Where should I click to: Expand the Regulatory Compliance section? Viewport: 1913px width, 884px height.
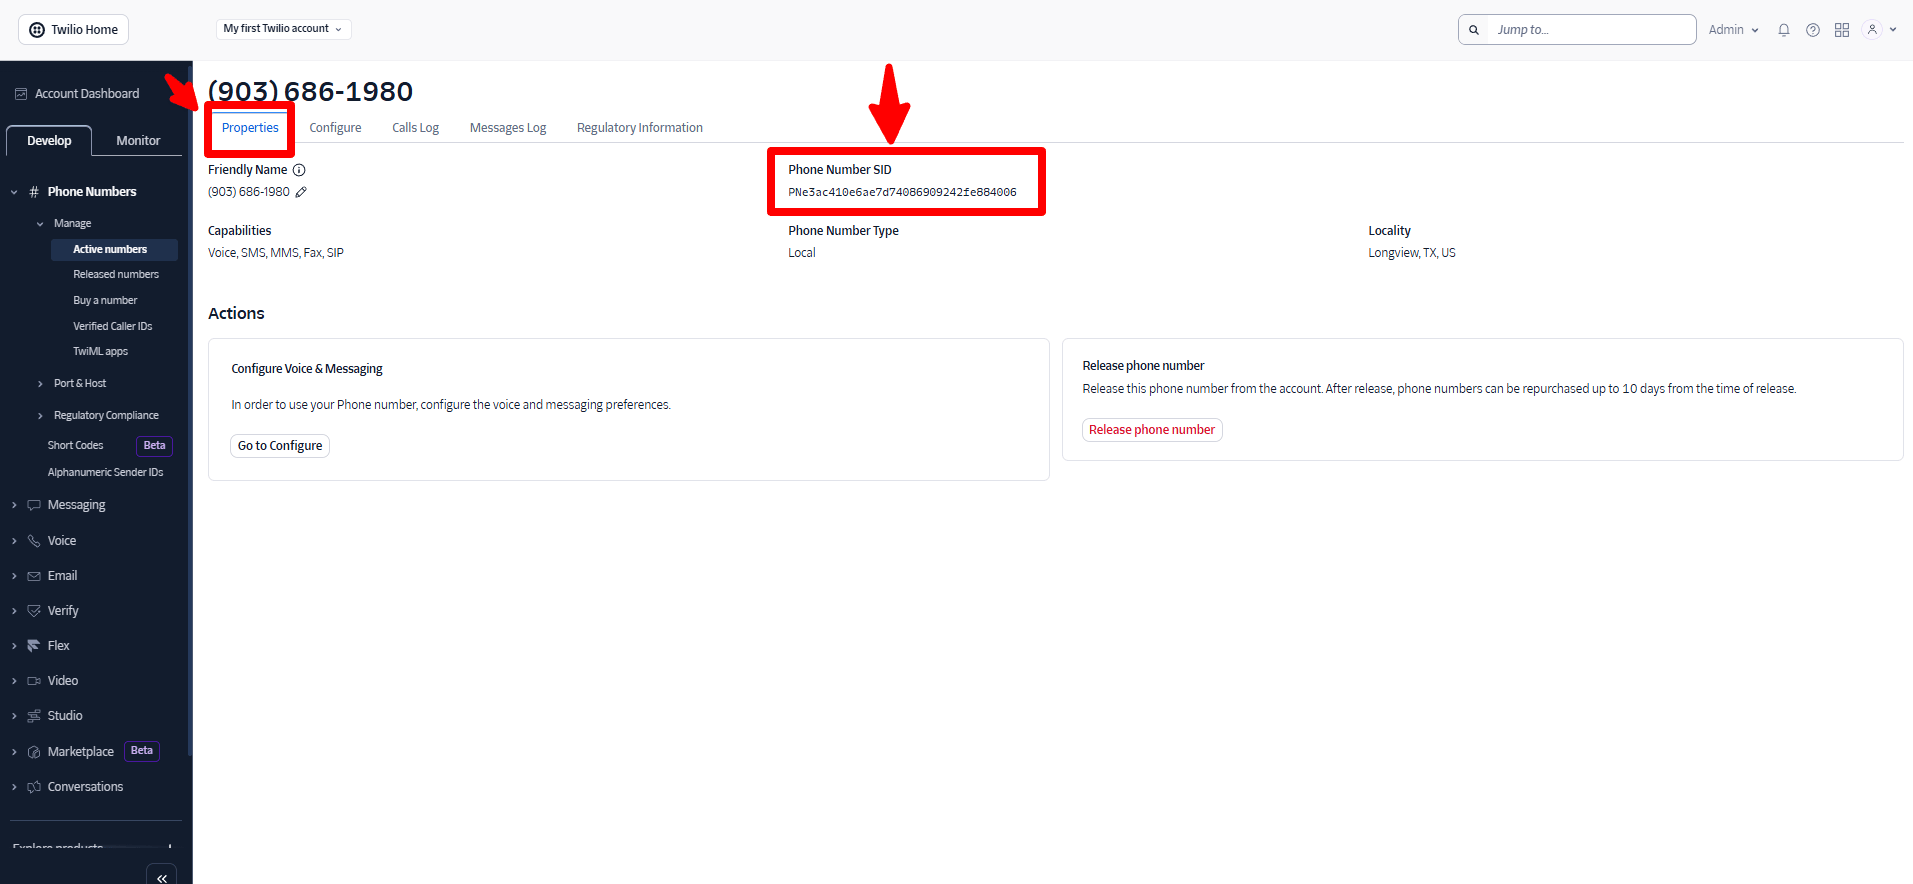pyautogui.click(x=40, y=416)
